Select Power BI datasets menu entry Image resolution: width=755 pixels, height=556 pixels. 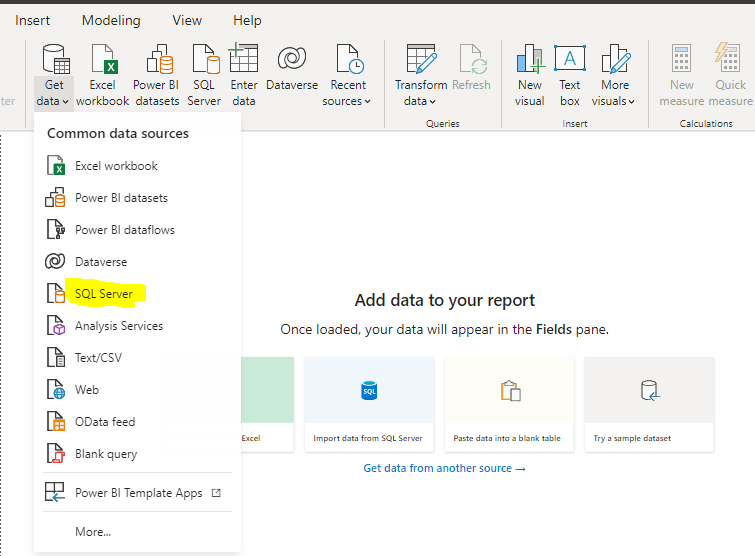click(x=137, y=198)
